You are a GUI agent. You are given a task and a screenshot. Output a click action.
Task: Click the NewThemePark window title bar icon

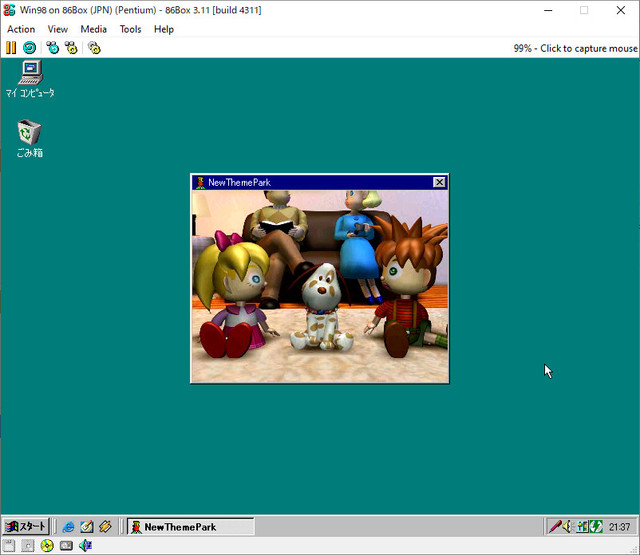pos(200,182)
